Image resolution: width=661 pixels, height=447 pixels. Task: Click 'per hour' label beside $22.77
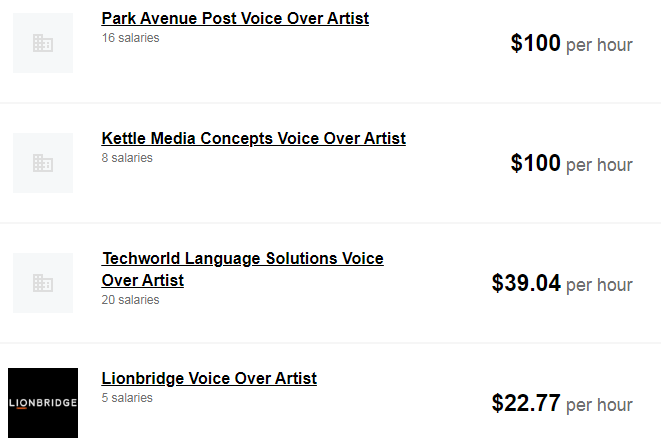coord(599,405)
